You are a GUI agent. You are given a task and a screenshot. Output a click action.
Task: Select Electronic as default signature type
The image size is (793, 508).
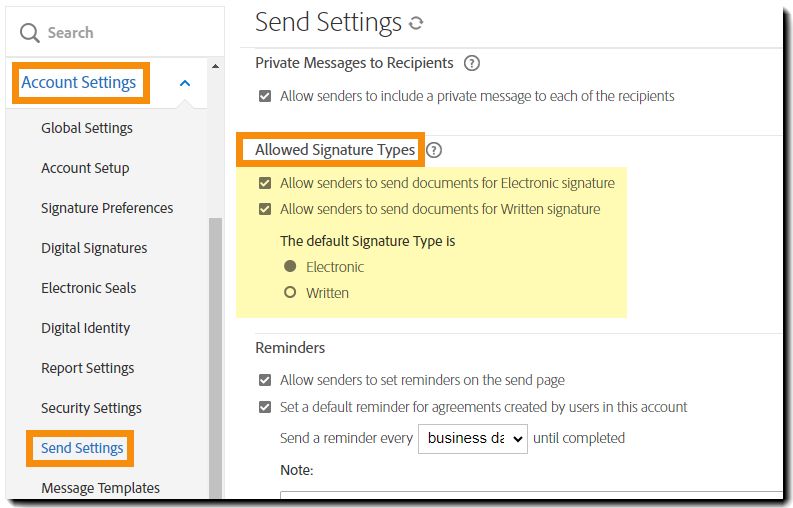(x=290, y=267)
